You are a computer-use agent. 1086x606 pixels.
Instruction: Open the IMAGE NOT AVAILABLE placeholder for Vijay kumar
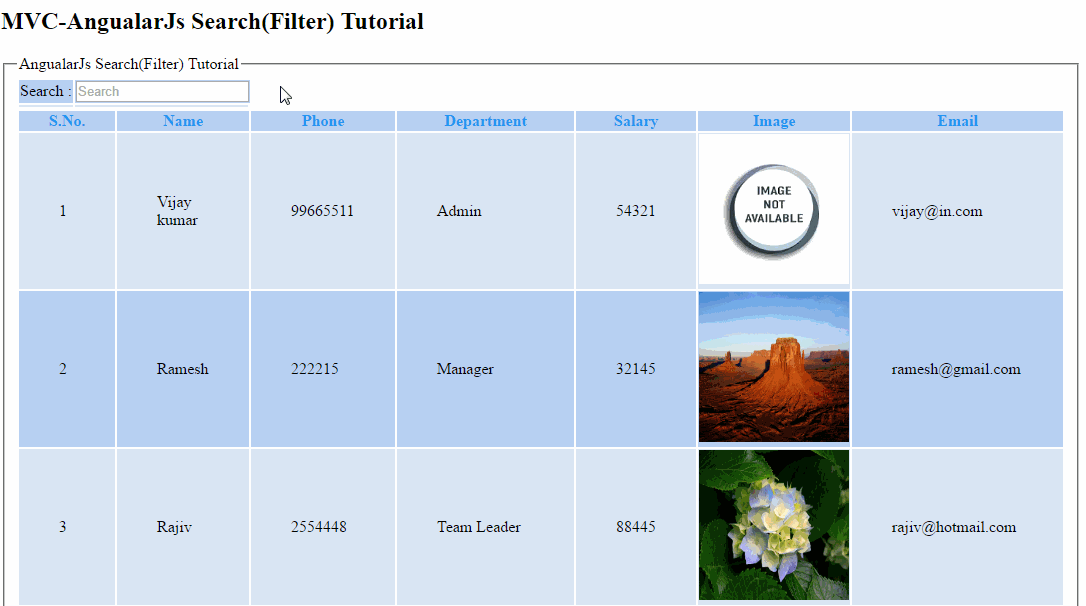pyautogui.click(x=773, y=209)
